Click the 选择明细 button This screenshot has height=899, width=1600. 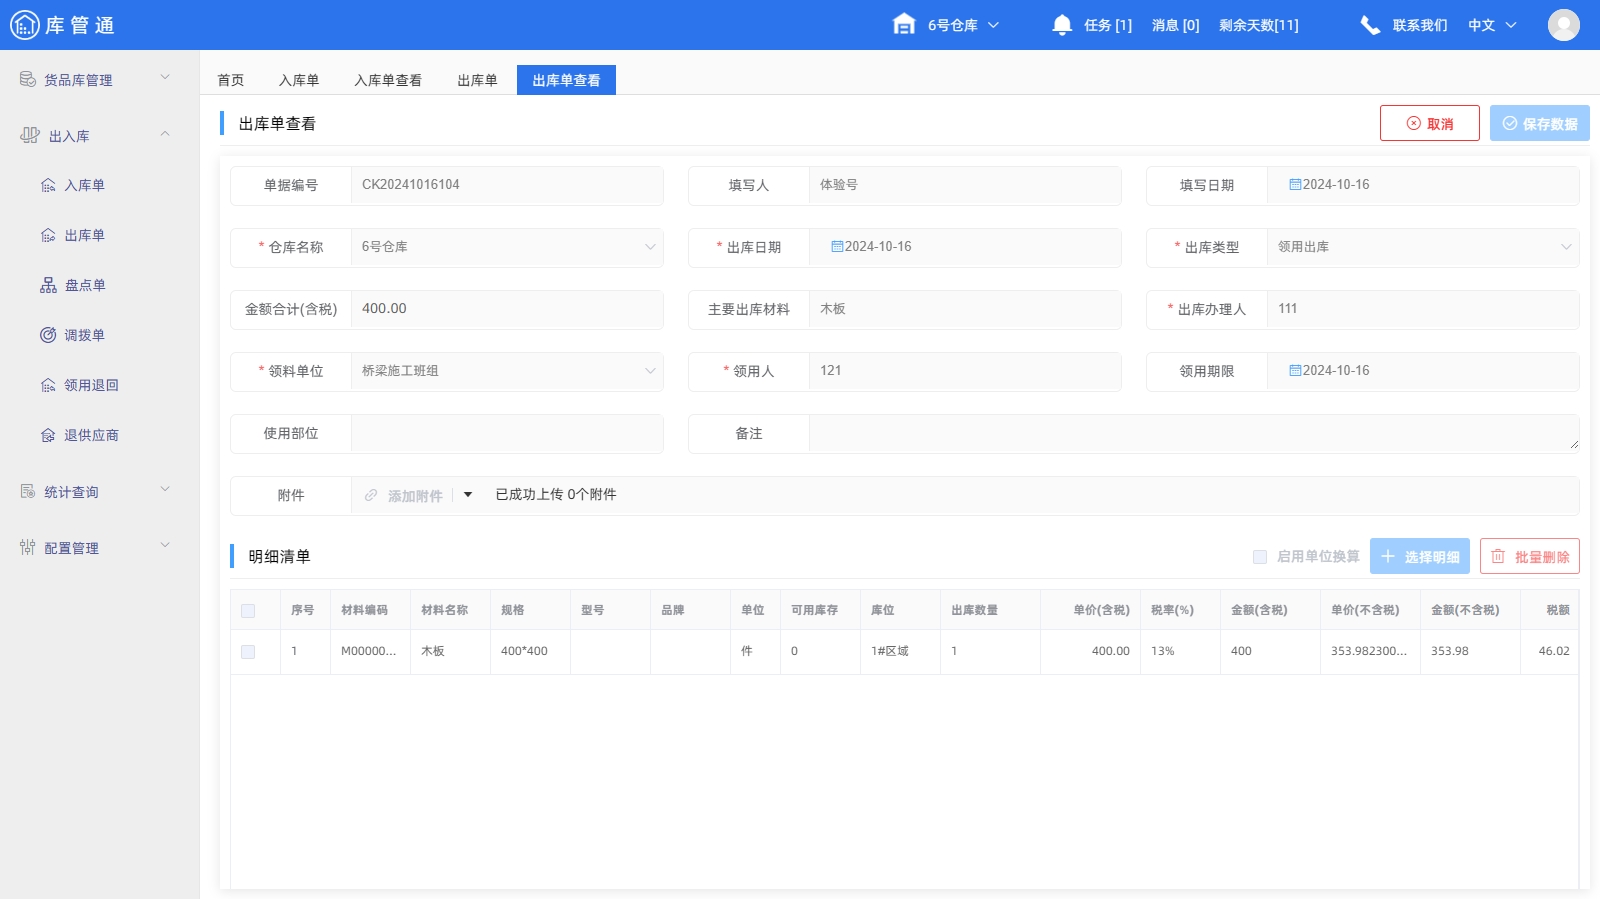tap(1420, 556)
